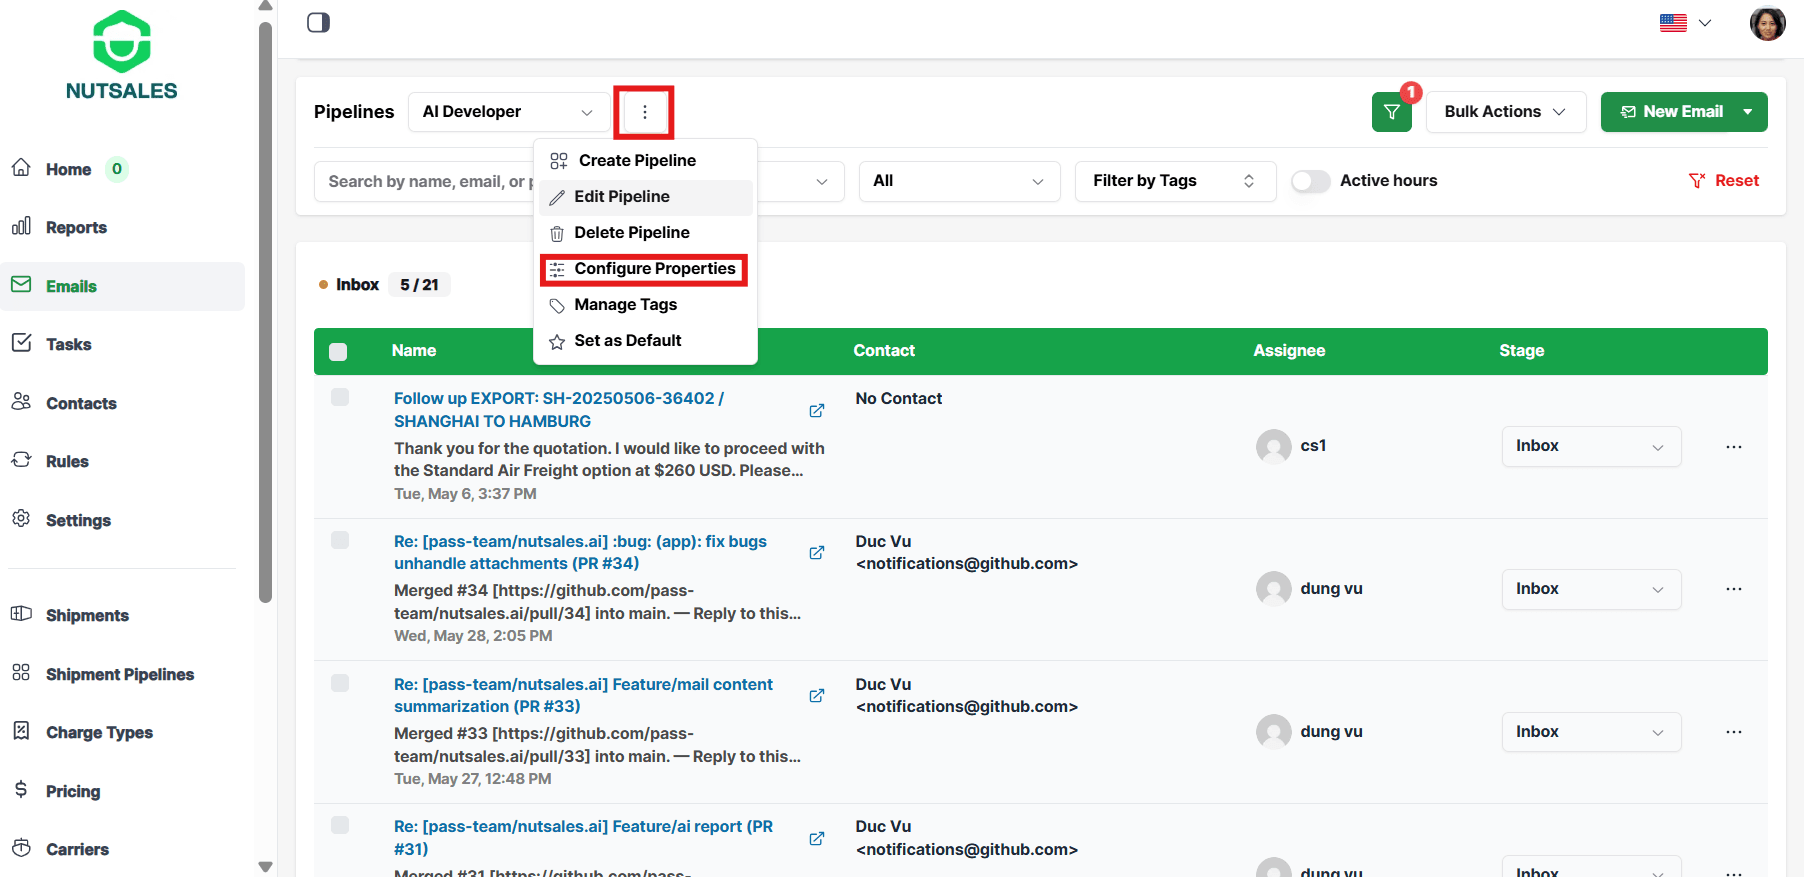The height and width of the screenshot is (877, 1816).
Task: Open the language flag dropdown
Action: (x=1685, y=23)
